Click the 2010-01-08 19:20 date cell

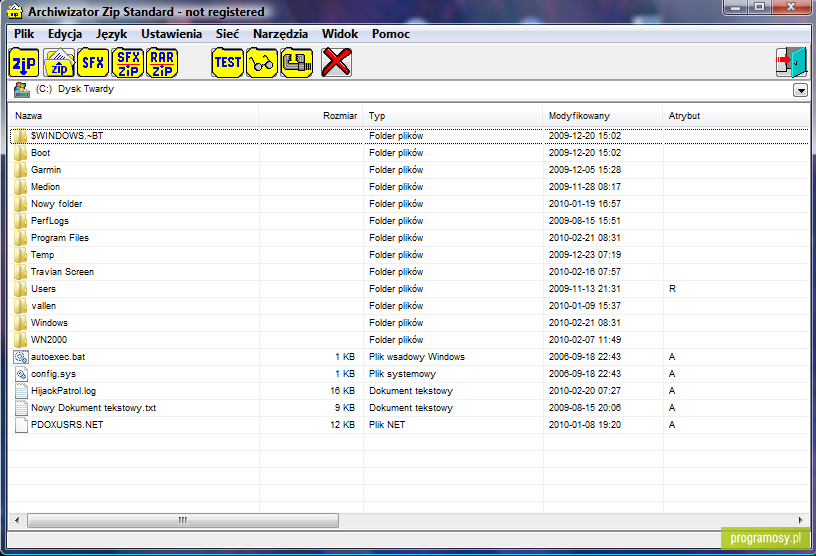click(x=585, y=425)
